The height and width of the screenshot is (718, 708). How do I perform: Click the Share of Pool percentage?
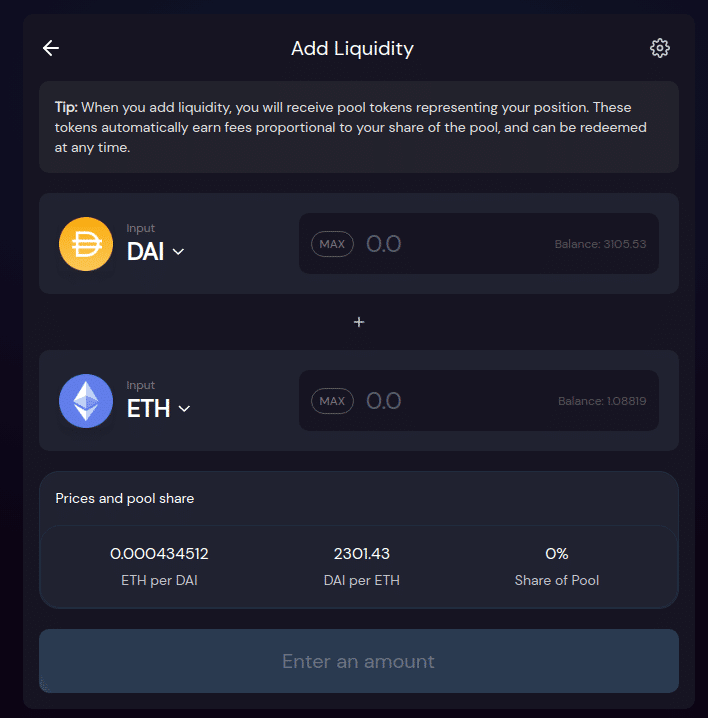(557, 554)
